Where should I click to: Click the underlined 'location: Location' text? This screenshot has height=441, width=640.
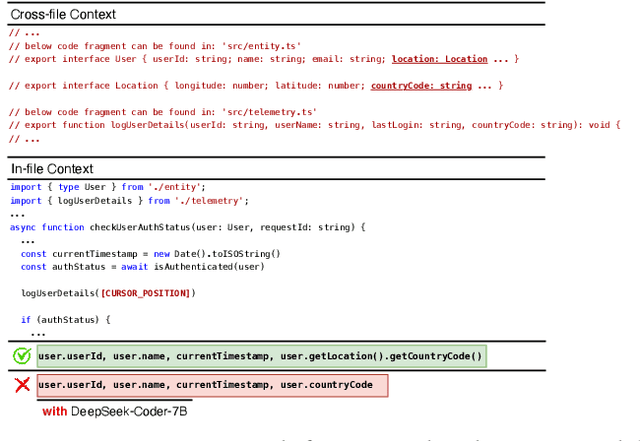click(439, 59)
